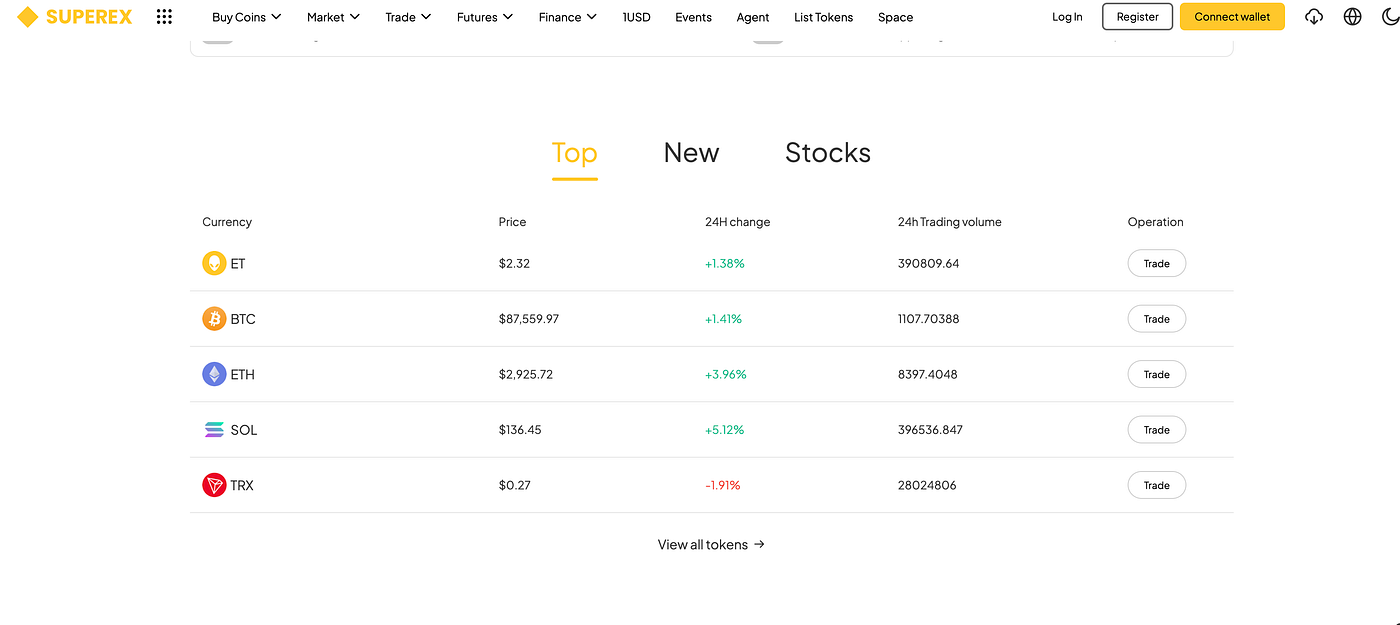Expand the Market dropdown
The image size is (1400, 625).
tap(333, 17)
